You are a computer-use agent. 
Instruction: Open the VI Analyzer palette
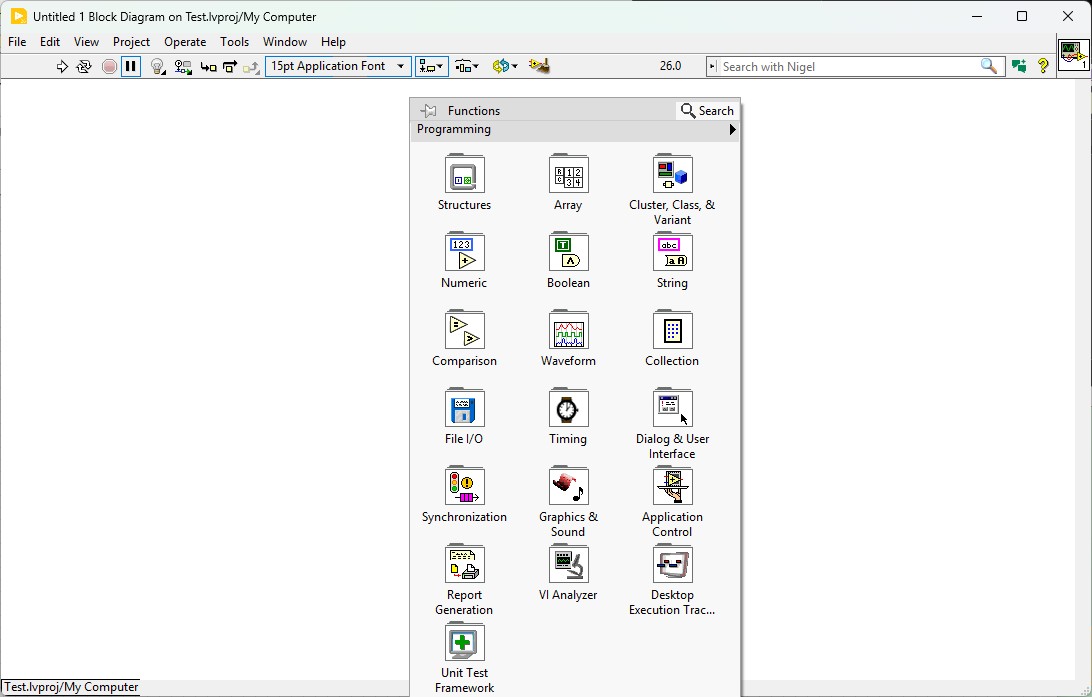click(x=568, y=572)
